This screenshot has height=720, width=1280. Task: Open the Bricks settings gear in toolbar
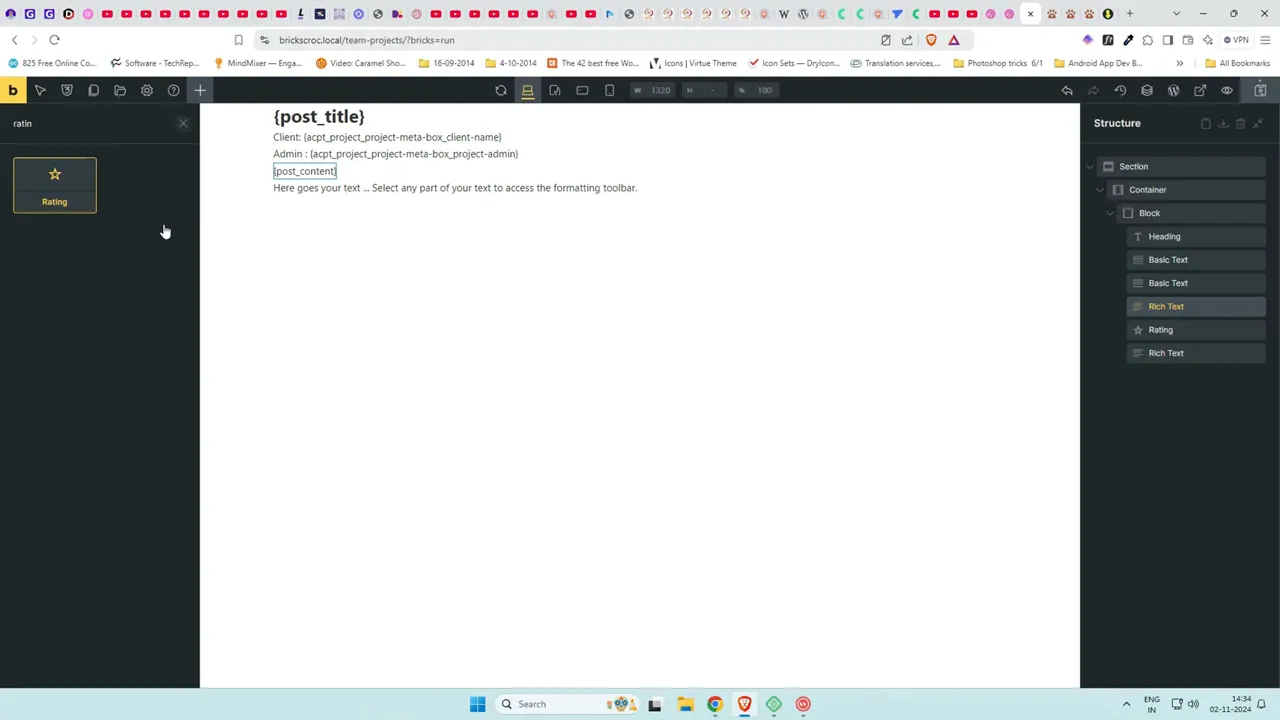(146, 91)
